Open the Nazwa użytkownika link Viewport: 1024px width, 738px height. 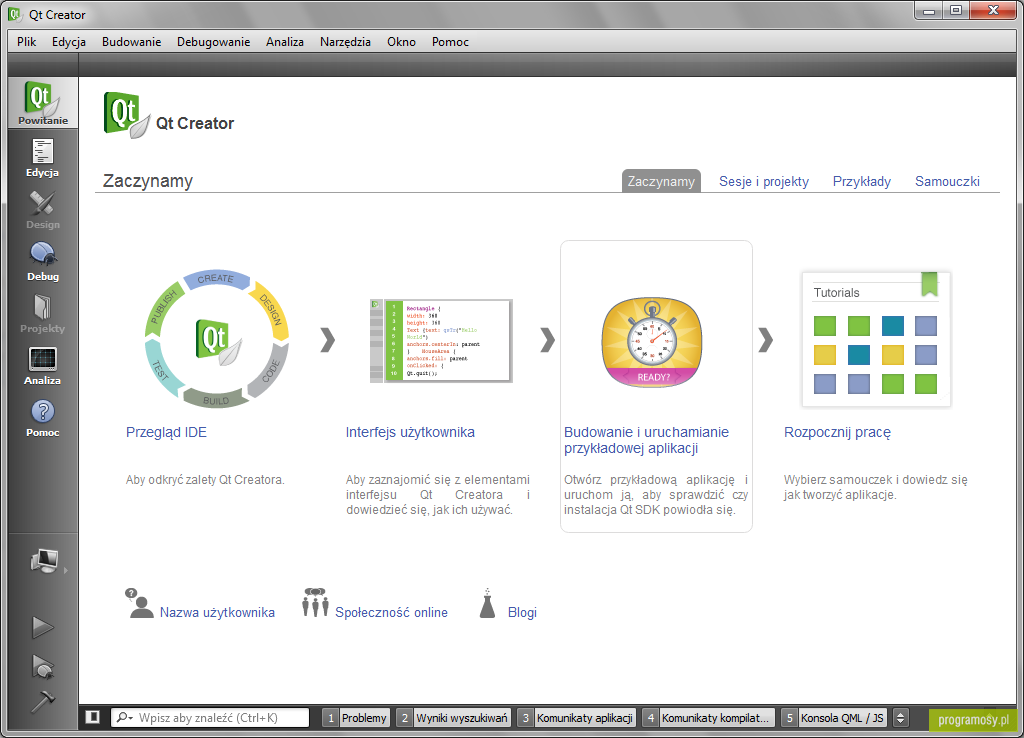(217, 613)
